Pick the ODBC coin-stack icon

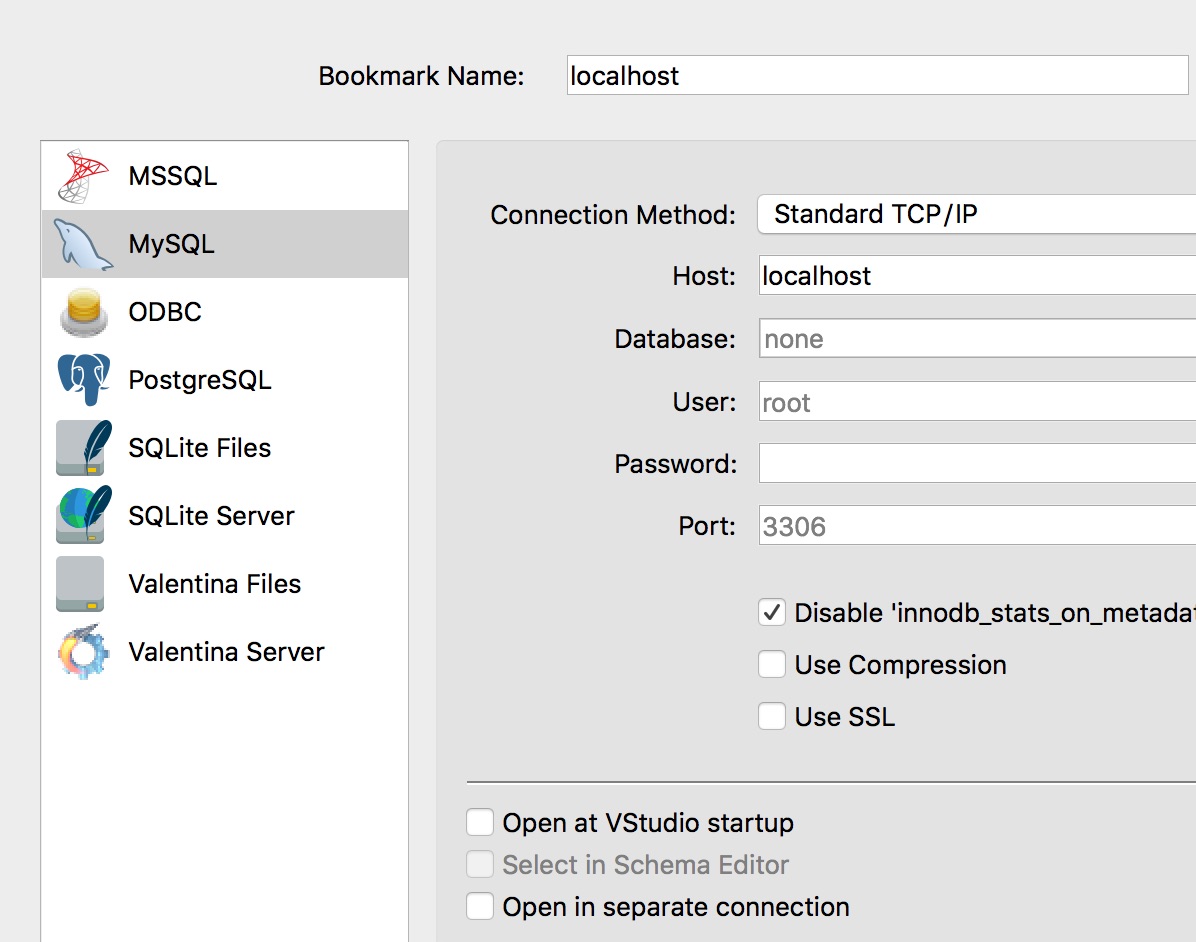pyautogui.click(x=83, y=312)
